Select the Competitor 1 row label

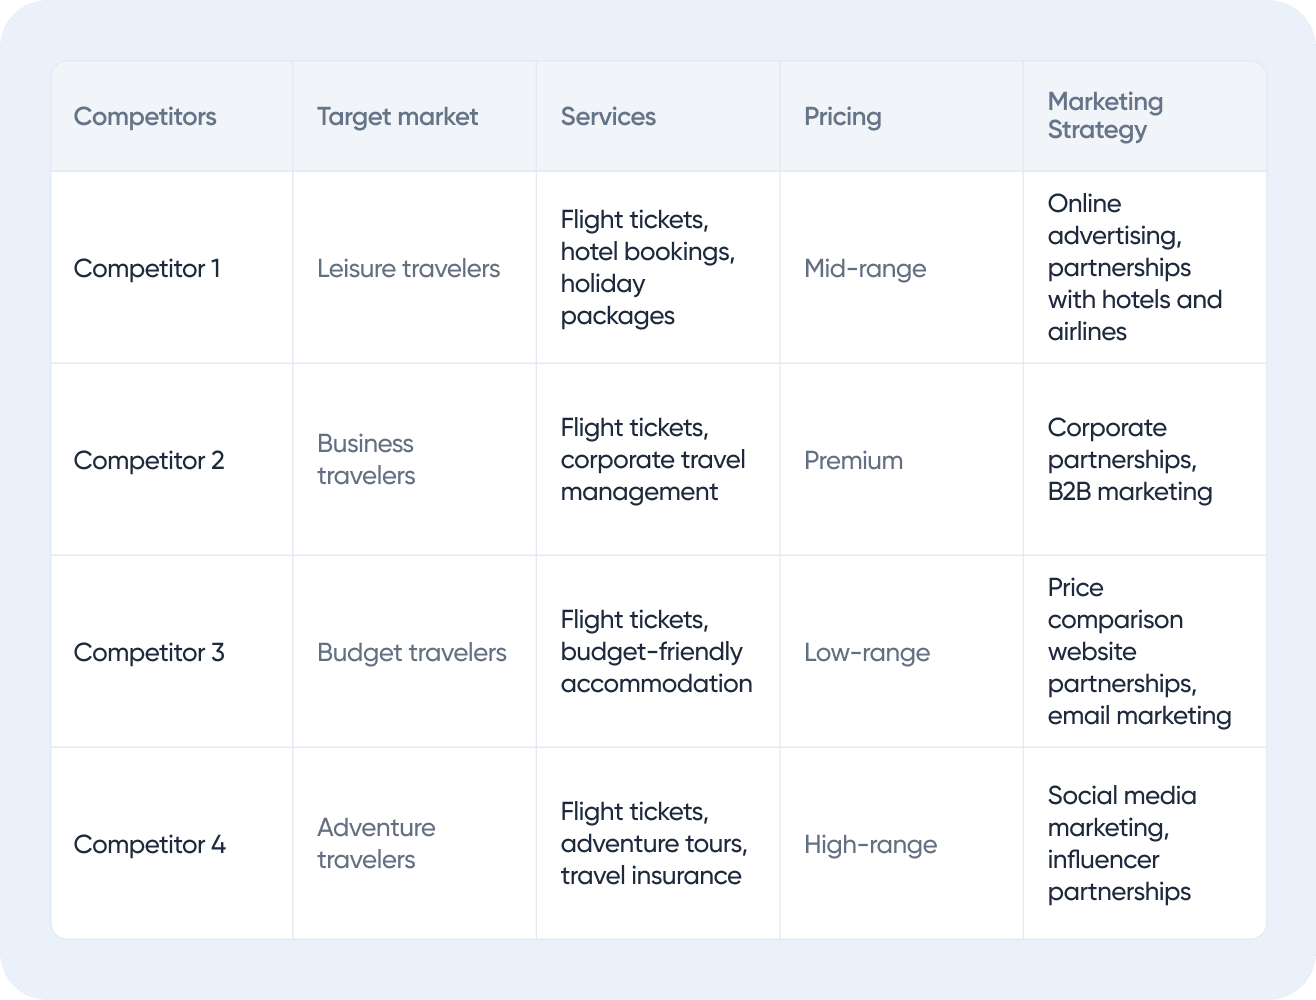147,268
